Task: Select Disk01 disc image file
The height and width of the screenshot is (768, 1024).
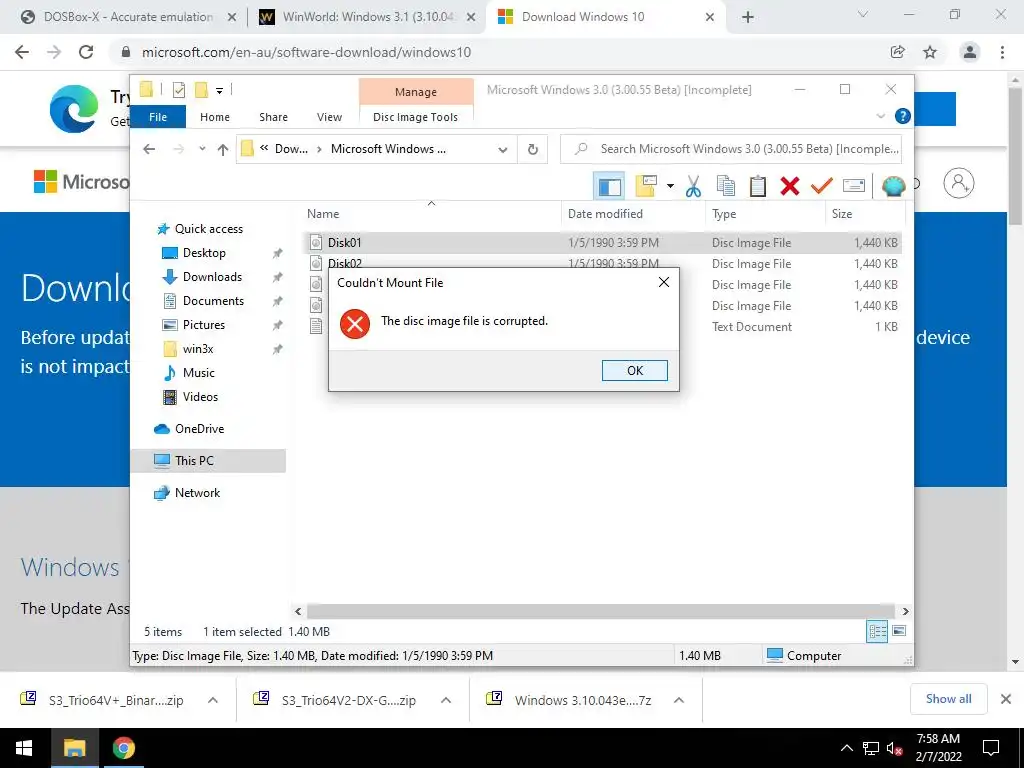Action: (603, 243)
